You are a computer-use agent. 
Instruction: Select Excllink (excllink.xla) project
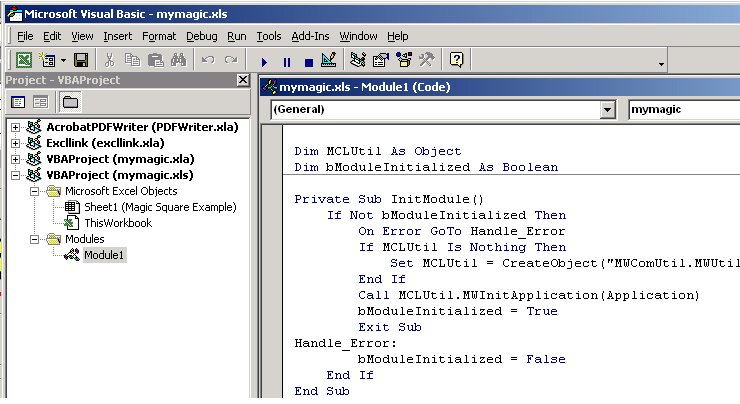coord(105,143)
